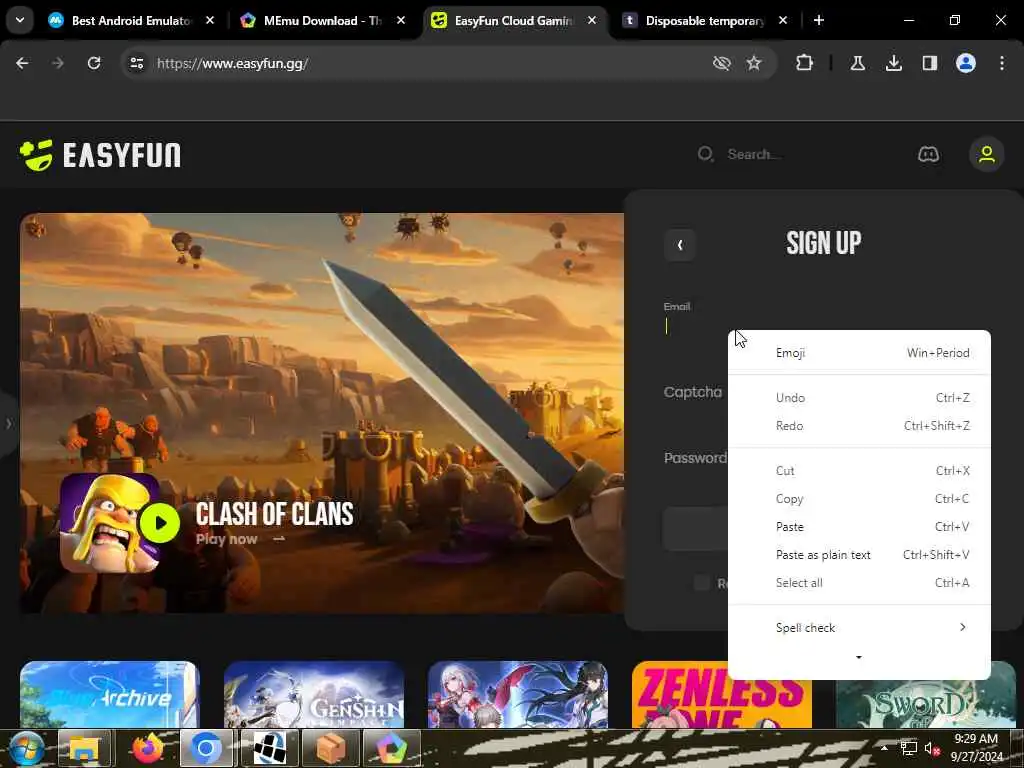Choose Paste from context menu
This screenshot has width=1024, height=768.
click(859, 527)
